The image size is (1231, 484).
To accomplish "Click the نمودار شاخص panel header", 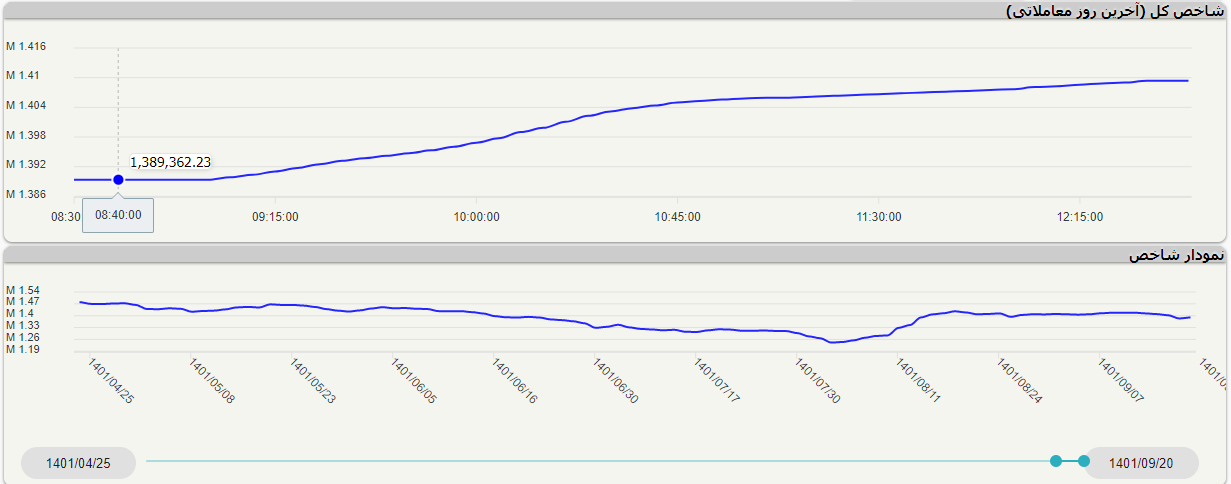I will 1175,256.
